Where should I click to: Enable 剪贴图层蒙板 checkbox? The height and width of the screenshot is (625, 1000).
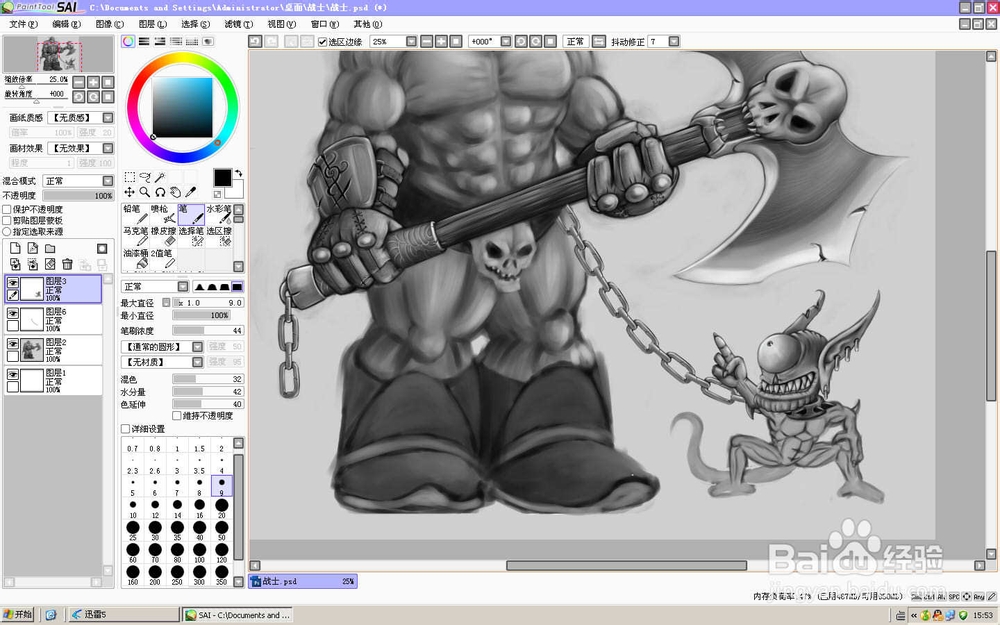coord(7,220)
